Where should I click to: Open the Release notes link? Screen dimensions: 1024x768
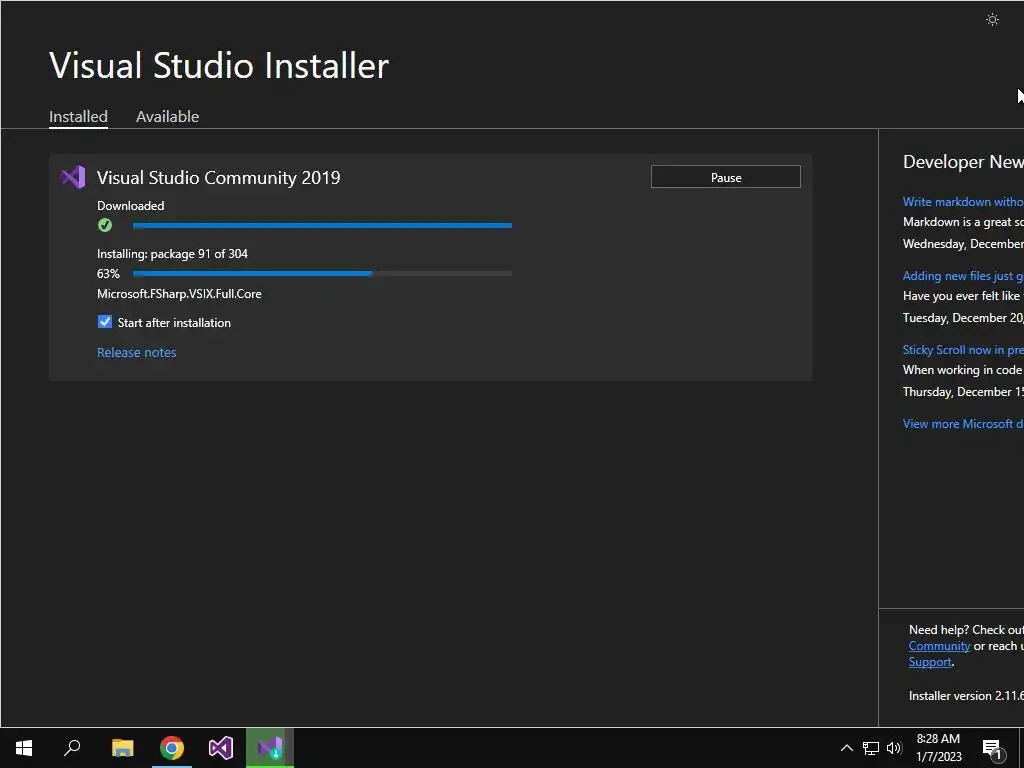pyautogui.click(x=136, y=353)
